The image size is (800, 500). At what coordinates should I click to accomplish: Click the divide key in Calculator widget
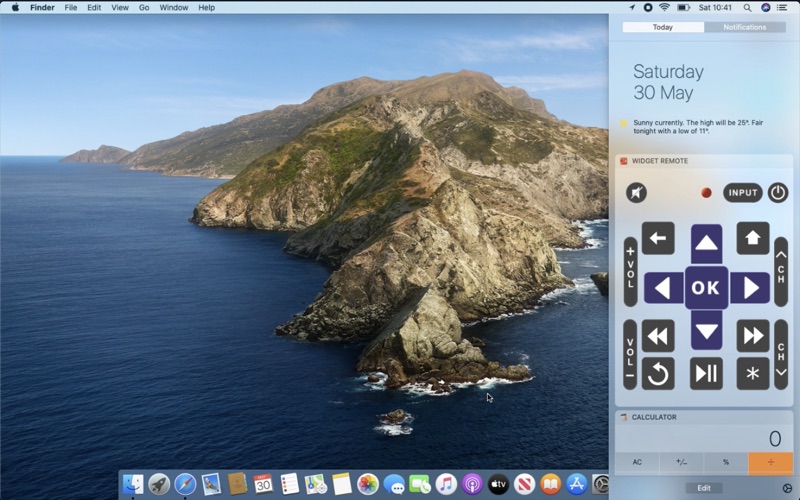click(770, 463)
